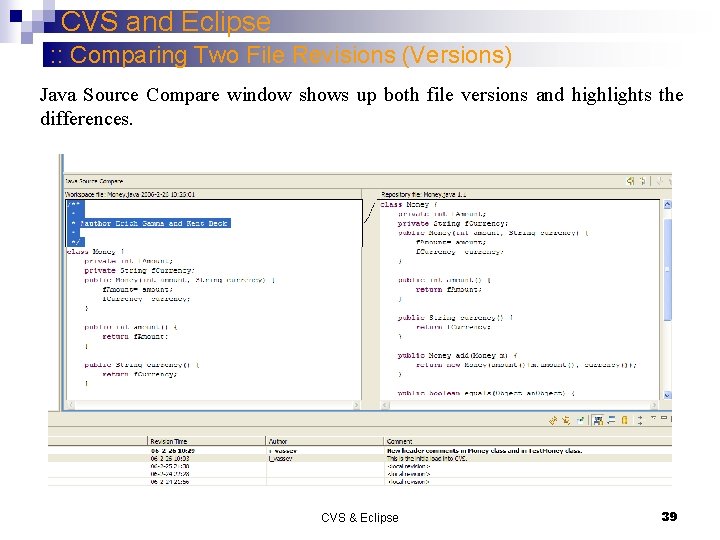720x540 pixels.
Task: Click revision time '06-2-26 10:03' cell
Action: click(x=170, y=458)
